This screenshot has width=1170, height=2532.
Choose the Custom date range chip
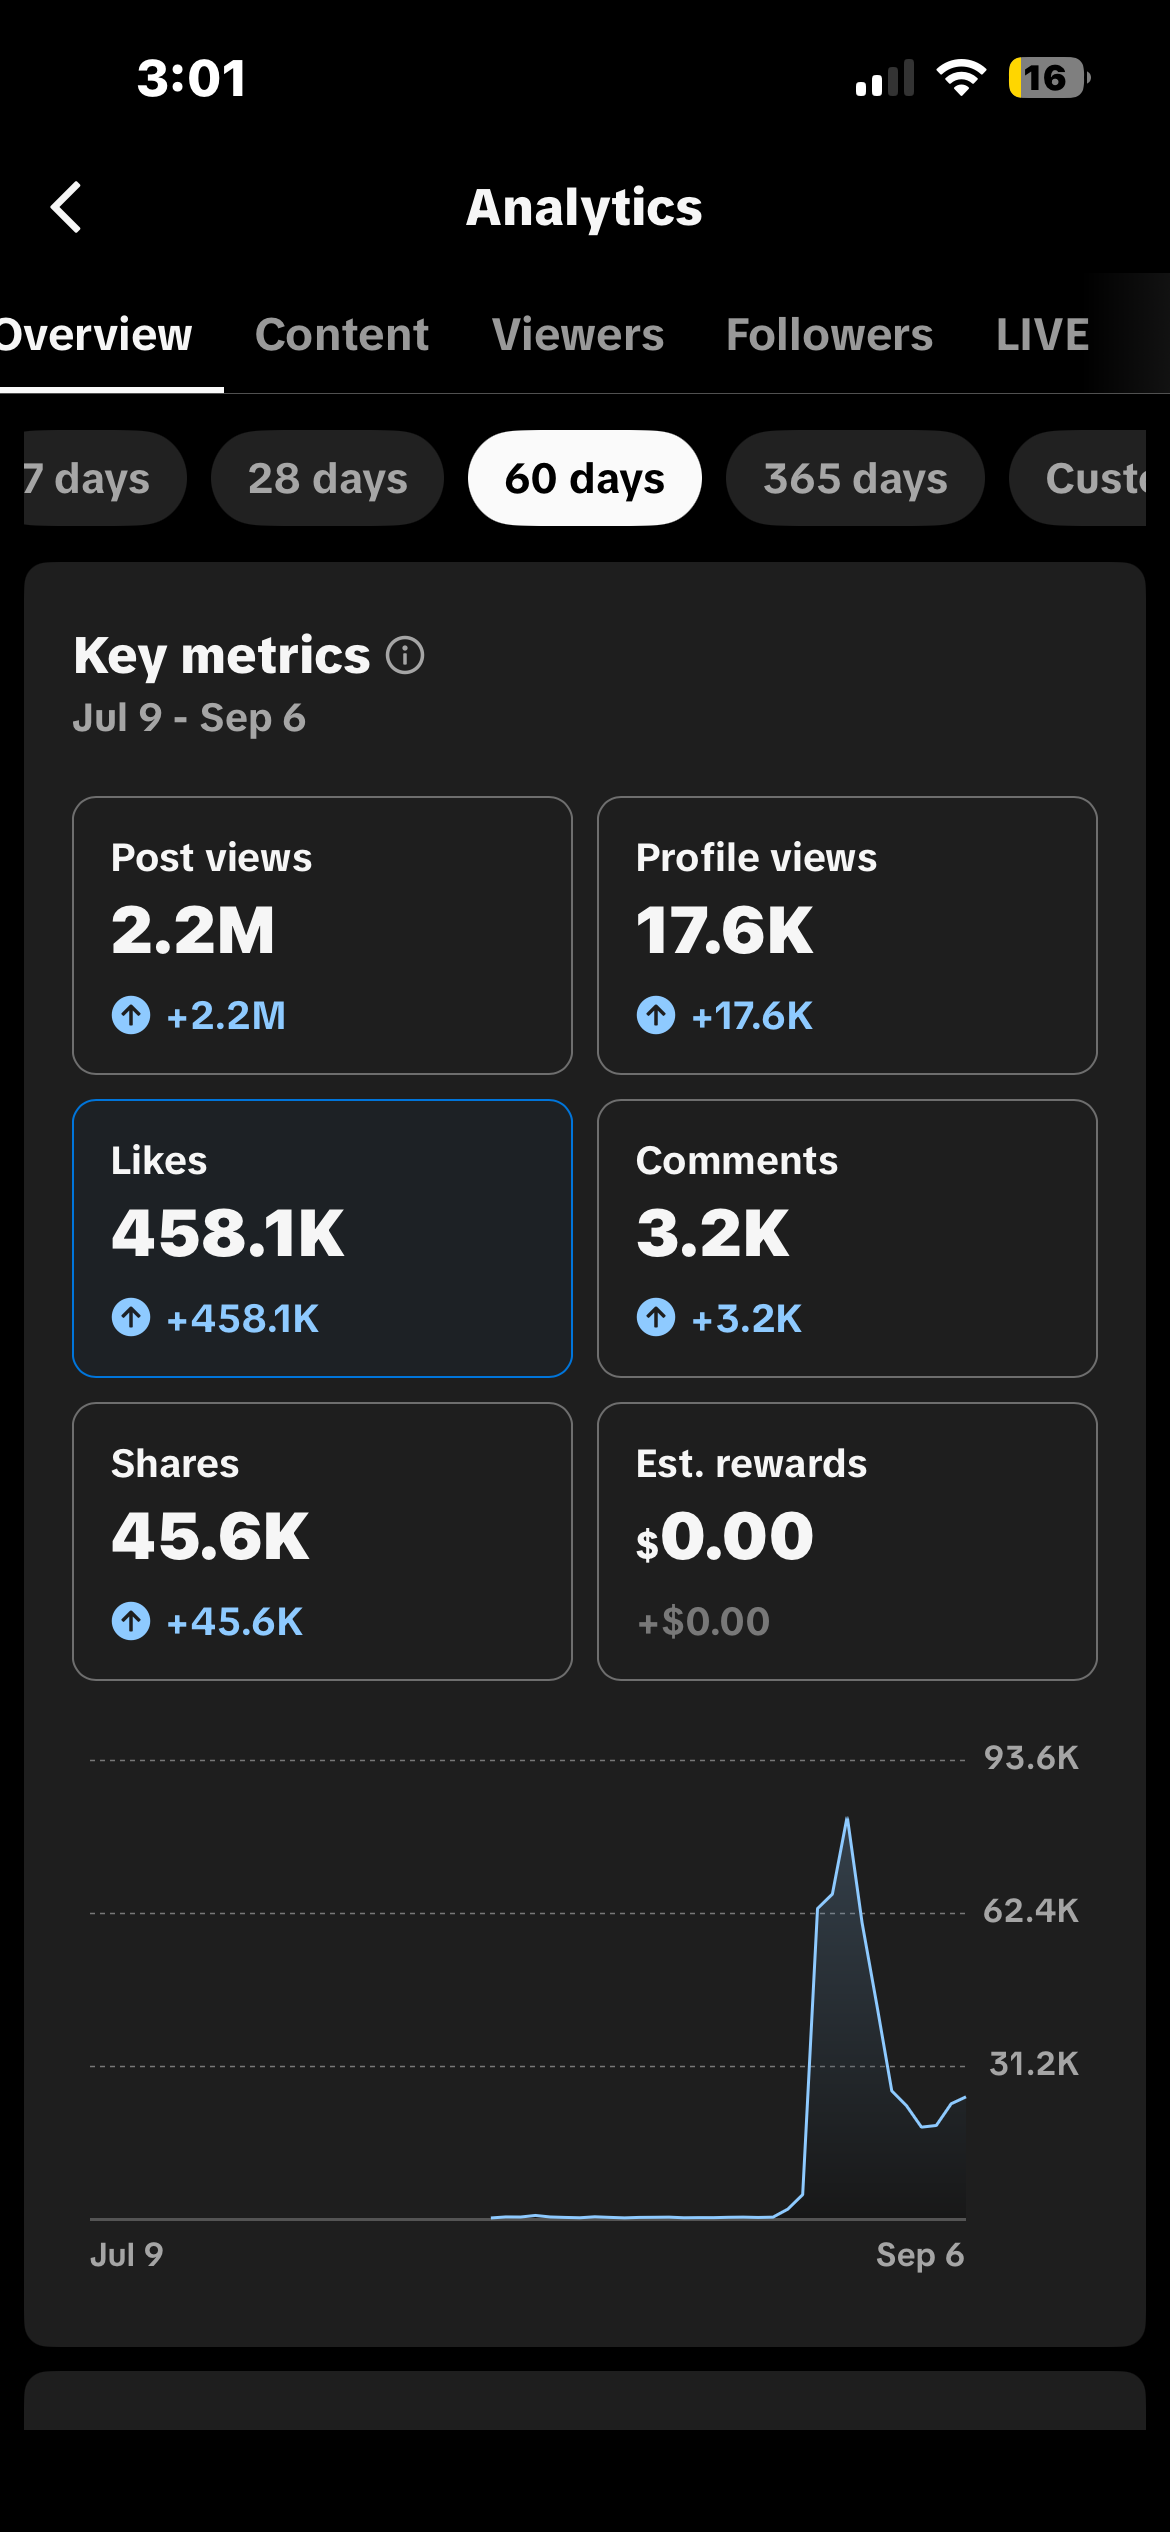[1078, 478]
